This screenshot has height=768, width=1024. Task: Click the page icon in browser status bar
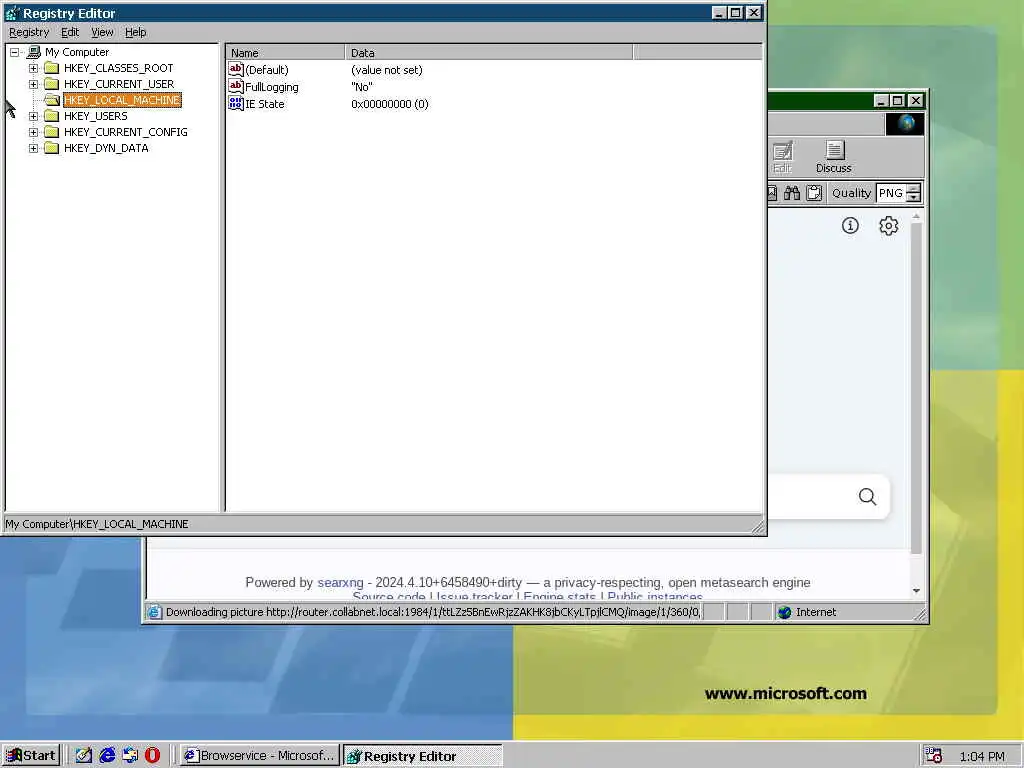click(154, 612)
